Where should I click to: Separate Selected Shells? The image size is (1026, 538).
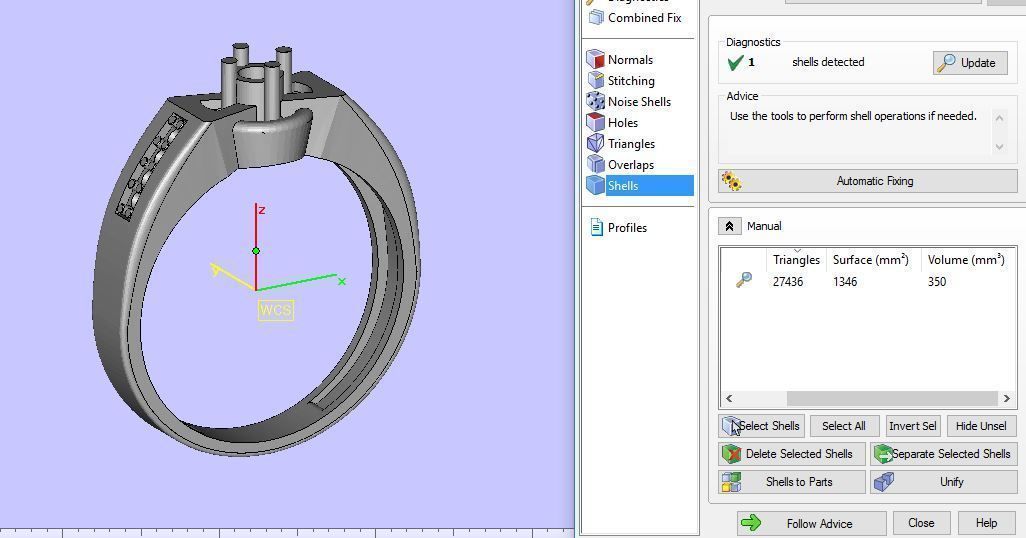coord(944,454)
